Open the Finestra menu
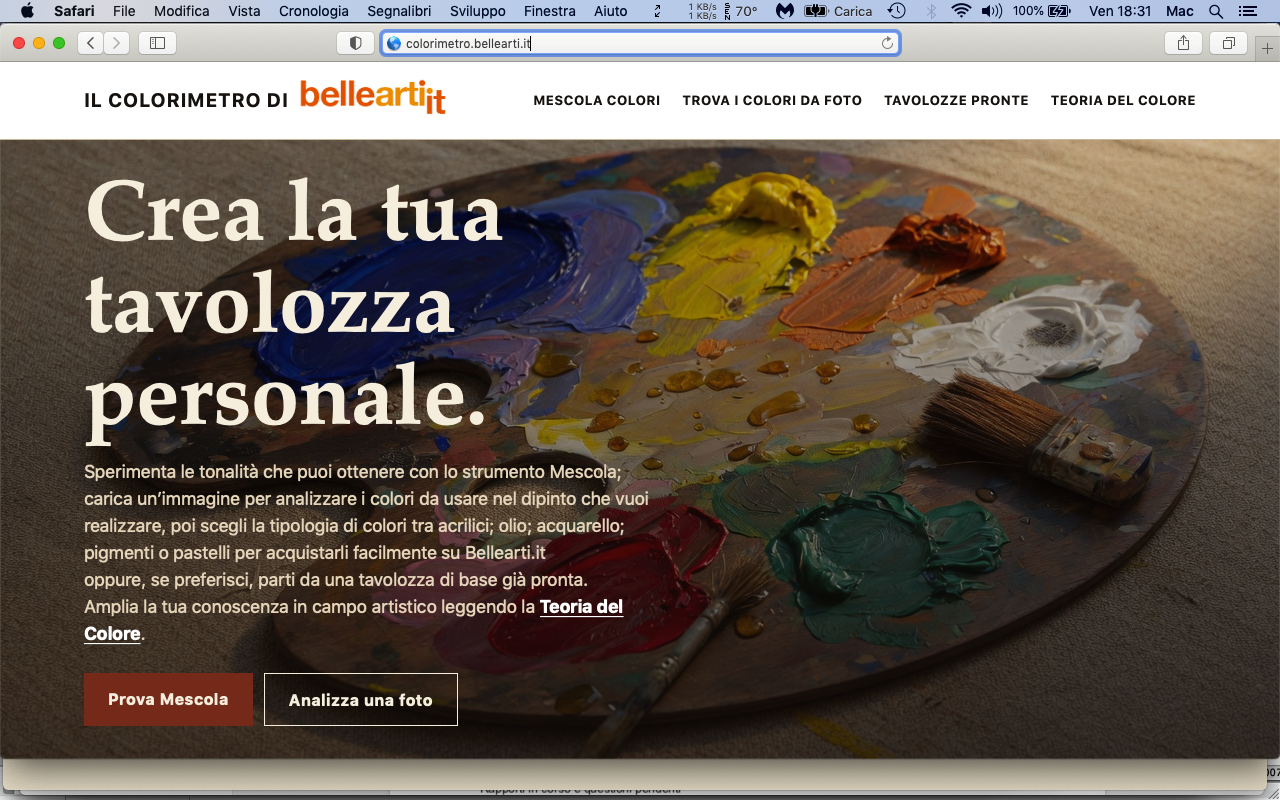The height and width of the screenshot is (800, 1280). coord(549,11)
